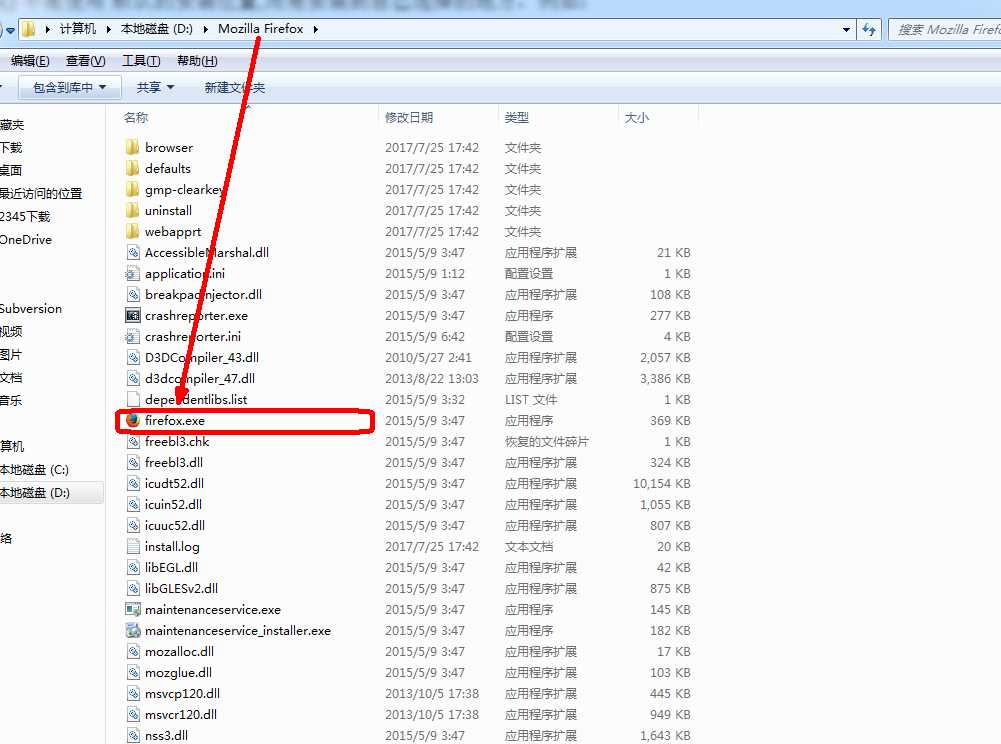Image resolution: width=1001 pixels, height=744 pixels.
Task: Click the 369 KB size of firefox.exe
Action: 670,420
